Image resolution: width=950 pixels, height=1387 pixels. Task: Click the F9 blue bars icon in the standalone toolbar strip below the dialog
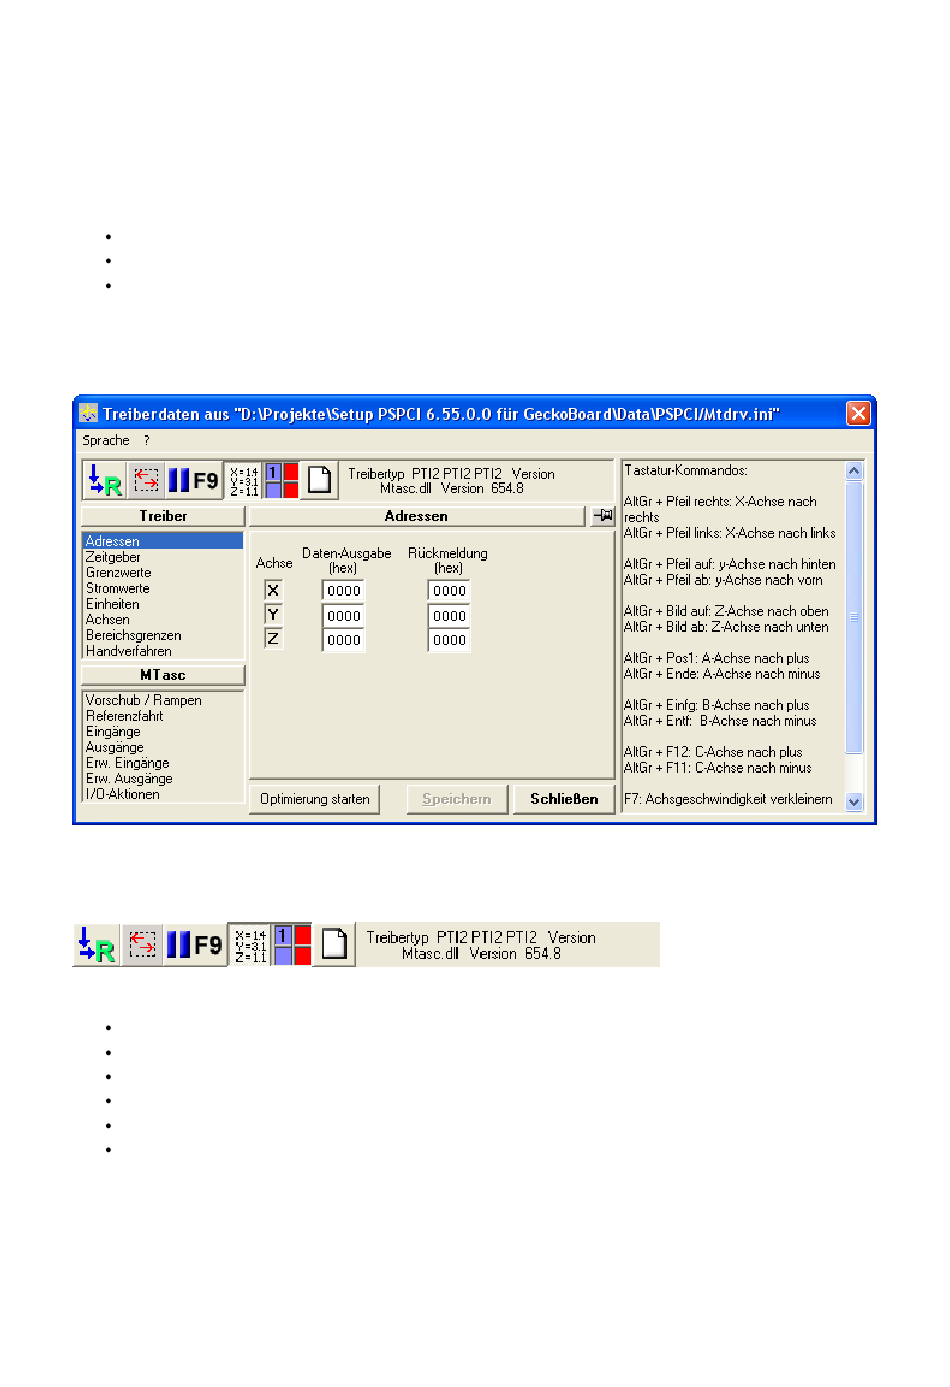pos(194,945)
